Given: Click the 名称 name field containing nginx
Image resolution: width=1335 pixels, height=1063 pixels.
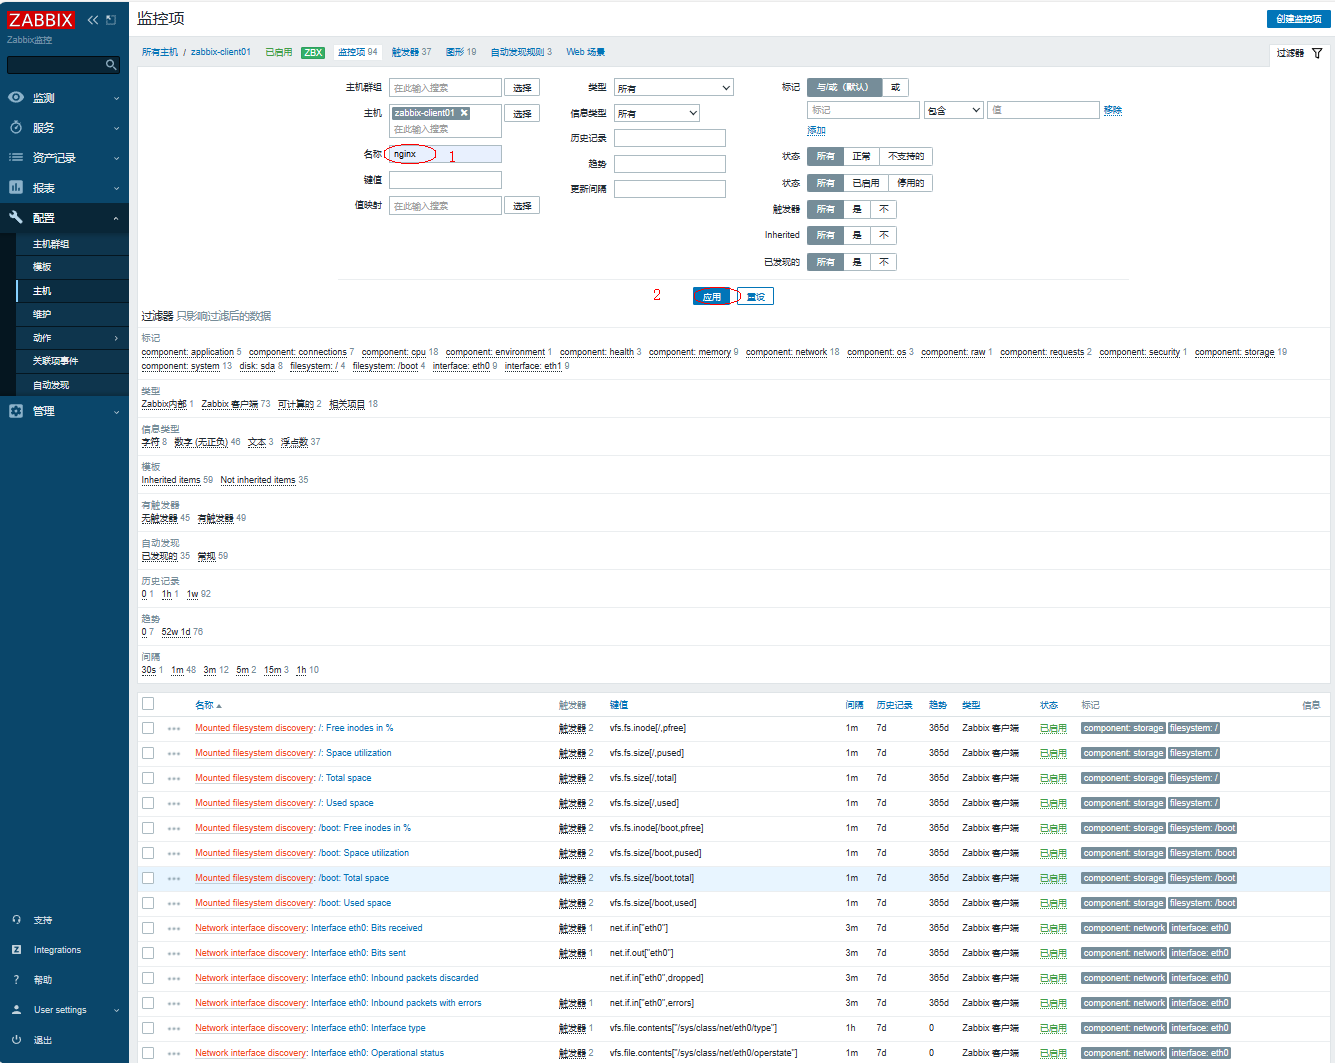Looking at the screenshot, I should click(x=445, y=154).
